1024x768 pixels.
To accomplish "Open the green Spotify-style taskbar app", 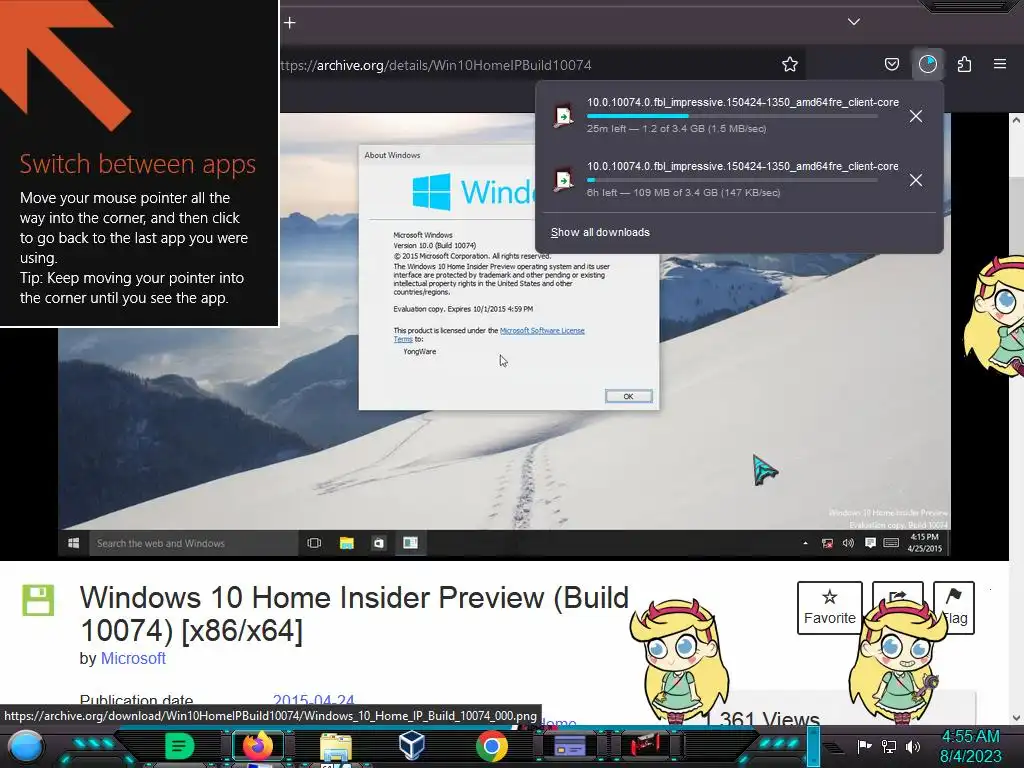I will click(179, 746).
